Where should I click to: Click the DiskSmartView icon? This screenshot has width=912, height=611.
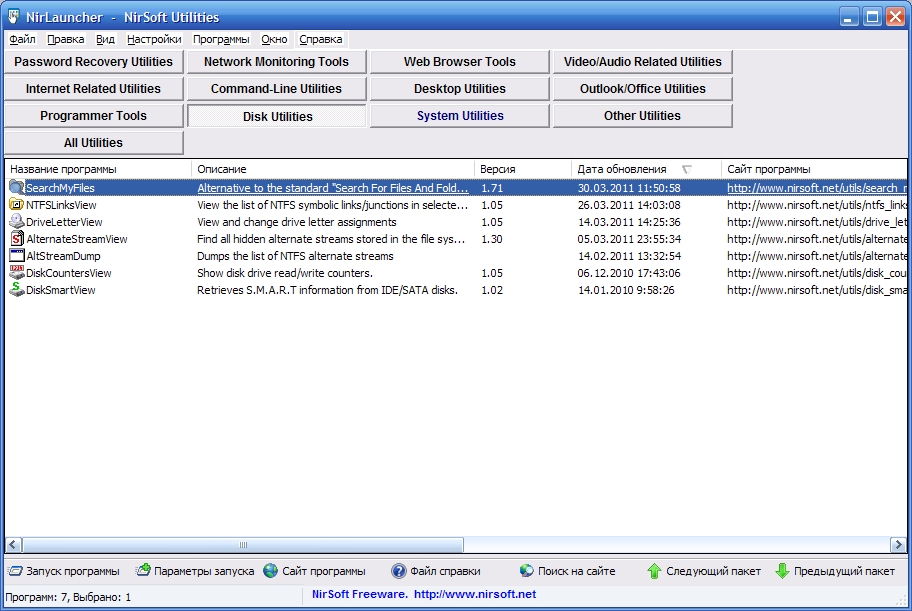[x=16, y=289]
